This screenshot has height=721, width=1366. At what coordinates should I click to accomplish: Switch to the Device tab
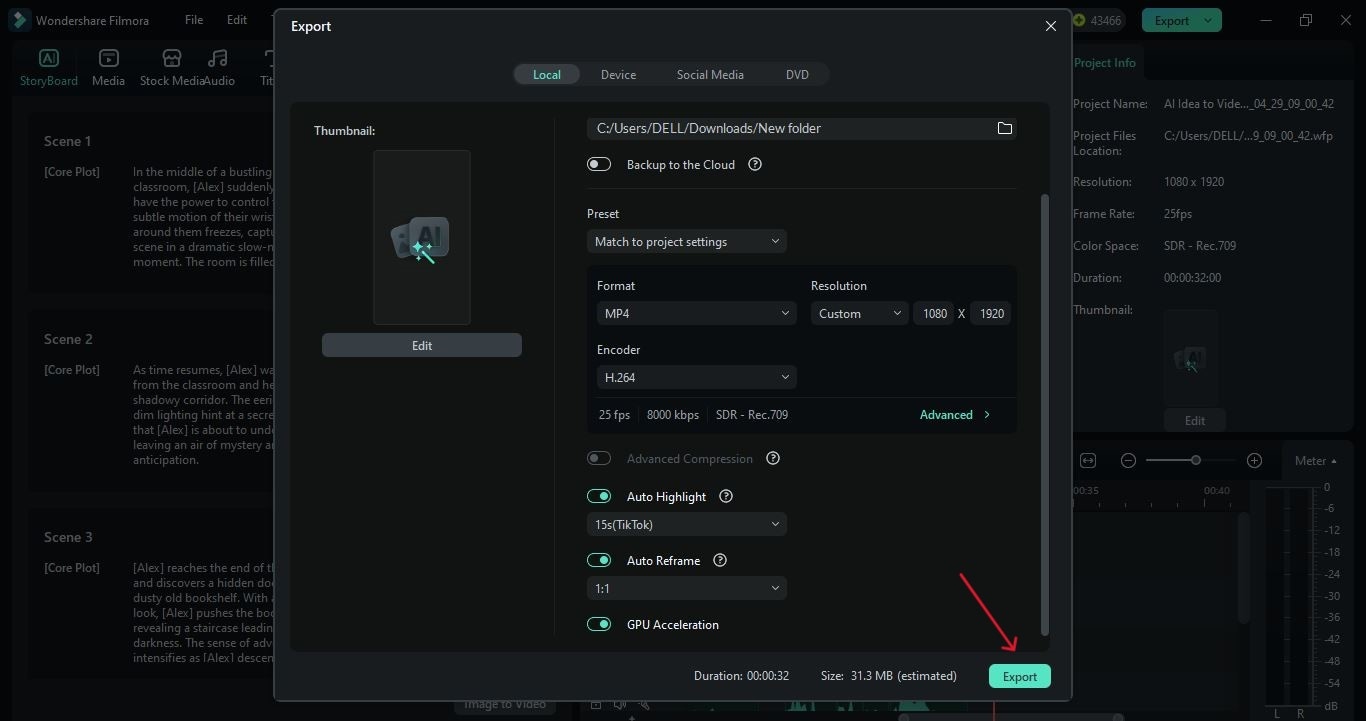pyautogui.click(x=618, y=74)
